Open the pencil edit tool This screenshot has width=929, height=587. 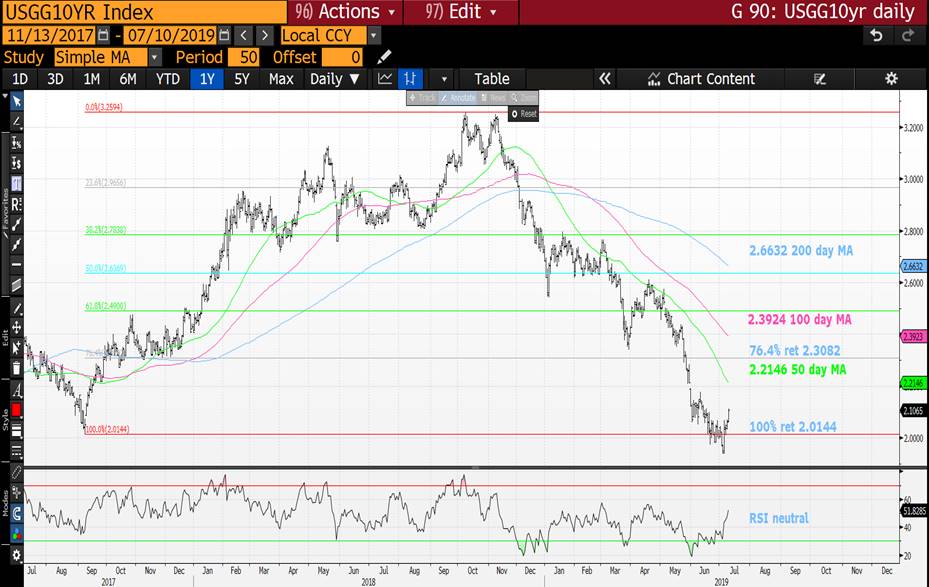click(x=17, y=308)
